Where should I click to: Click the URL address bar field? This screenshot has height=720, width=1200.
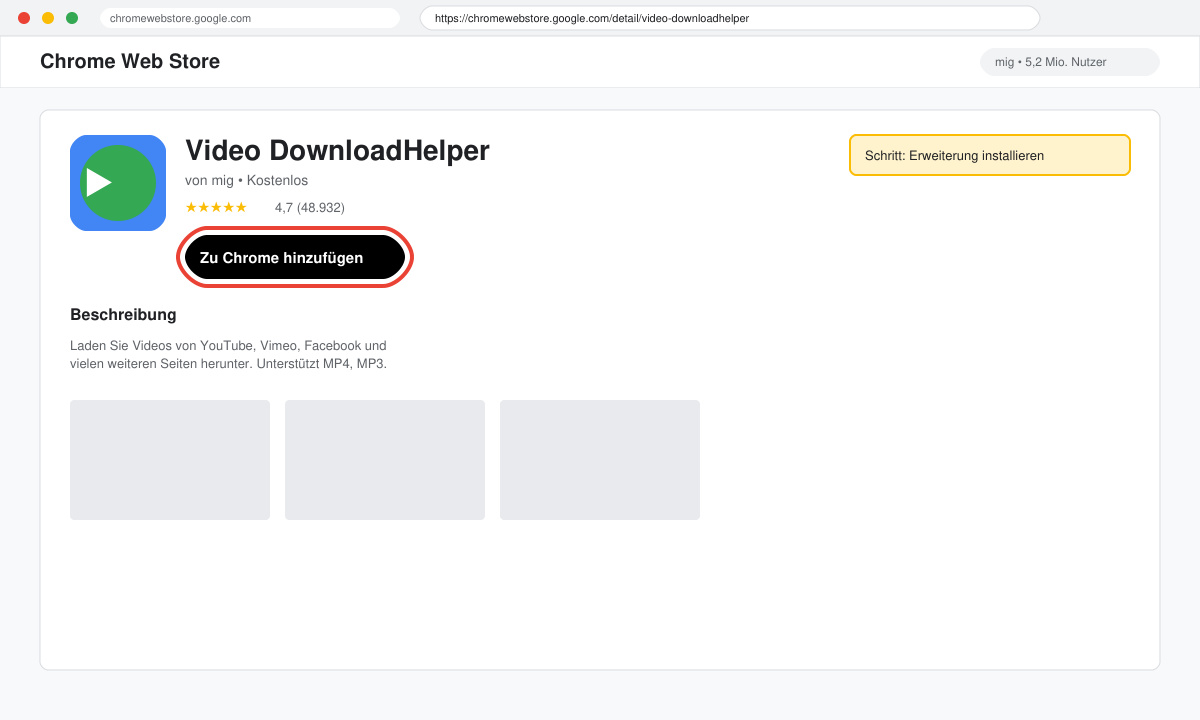click(x=730, y=18)
